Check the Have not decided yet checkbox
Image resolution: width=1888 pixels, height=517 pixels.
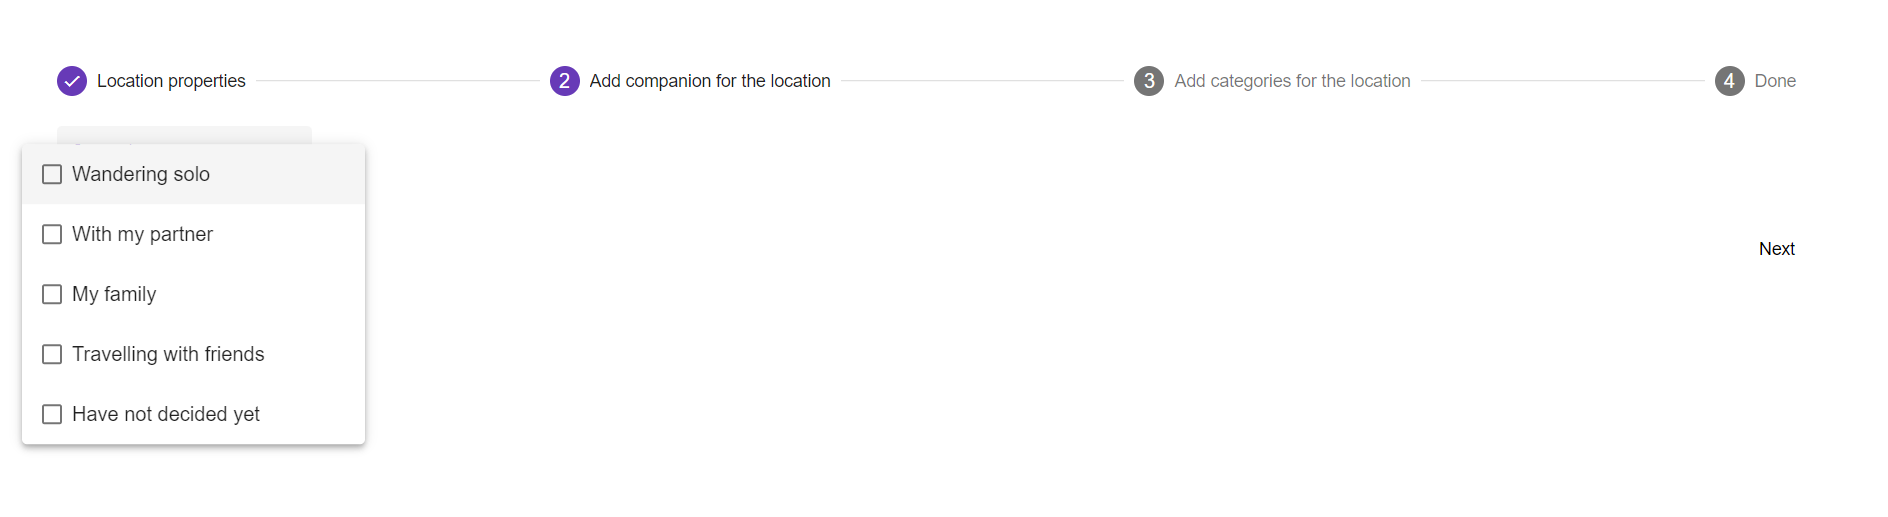click(52, 414)
